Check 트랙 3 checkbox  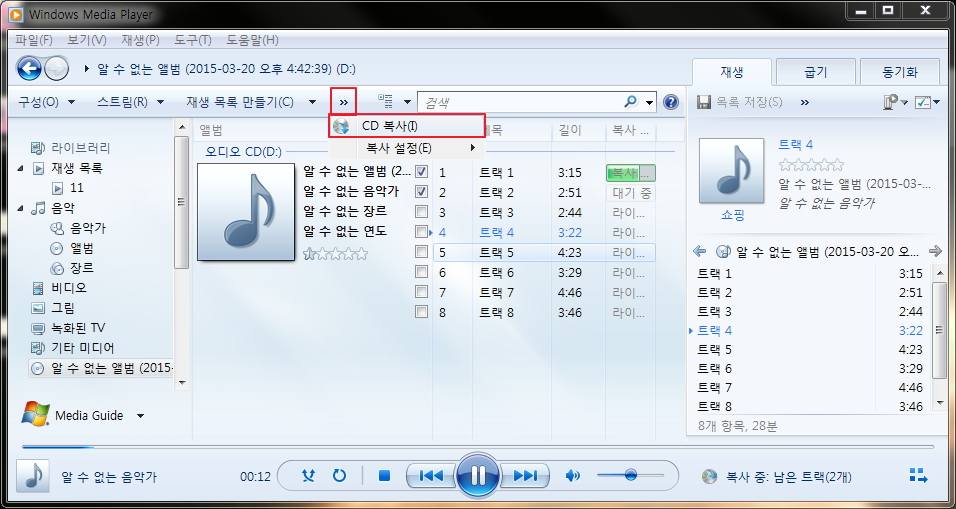(x=421, y=212)
